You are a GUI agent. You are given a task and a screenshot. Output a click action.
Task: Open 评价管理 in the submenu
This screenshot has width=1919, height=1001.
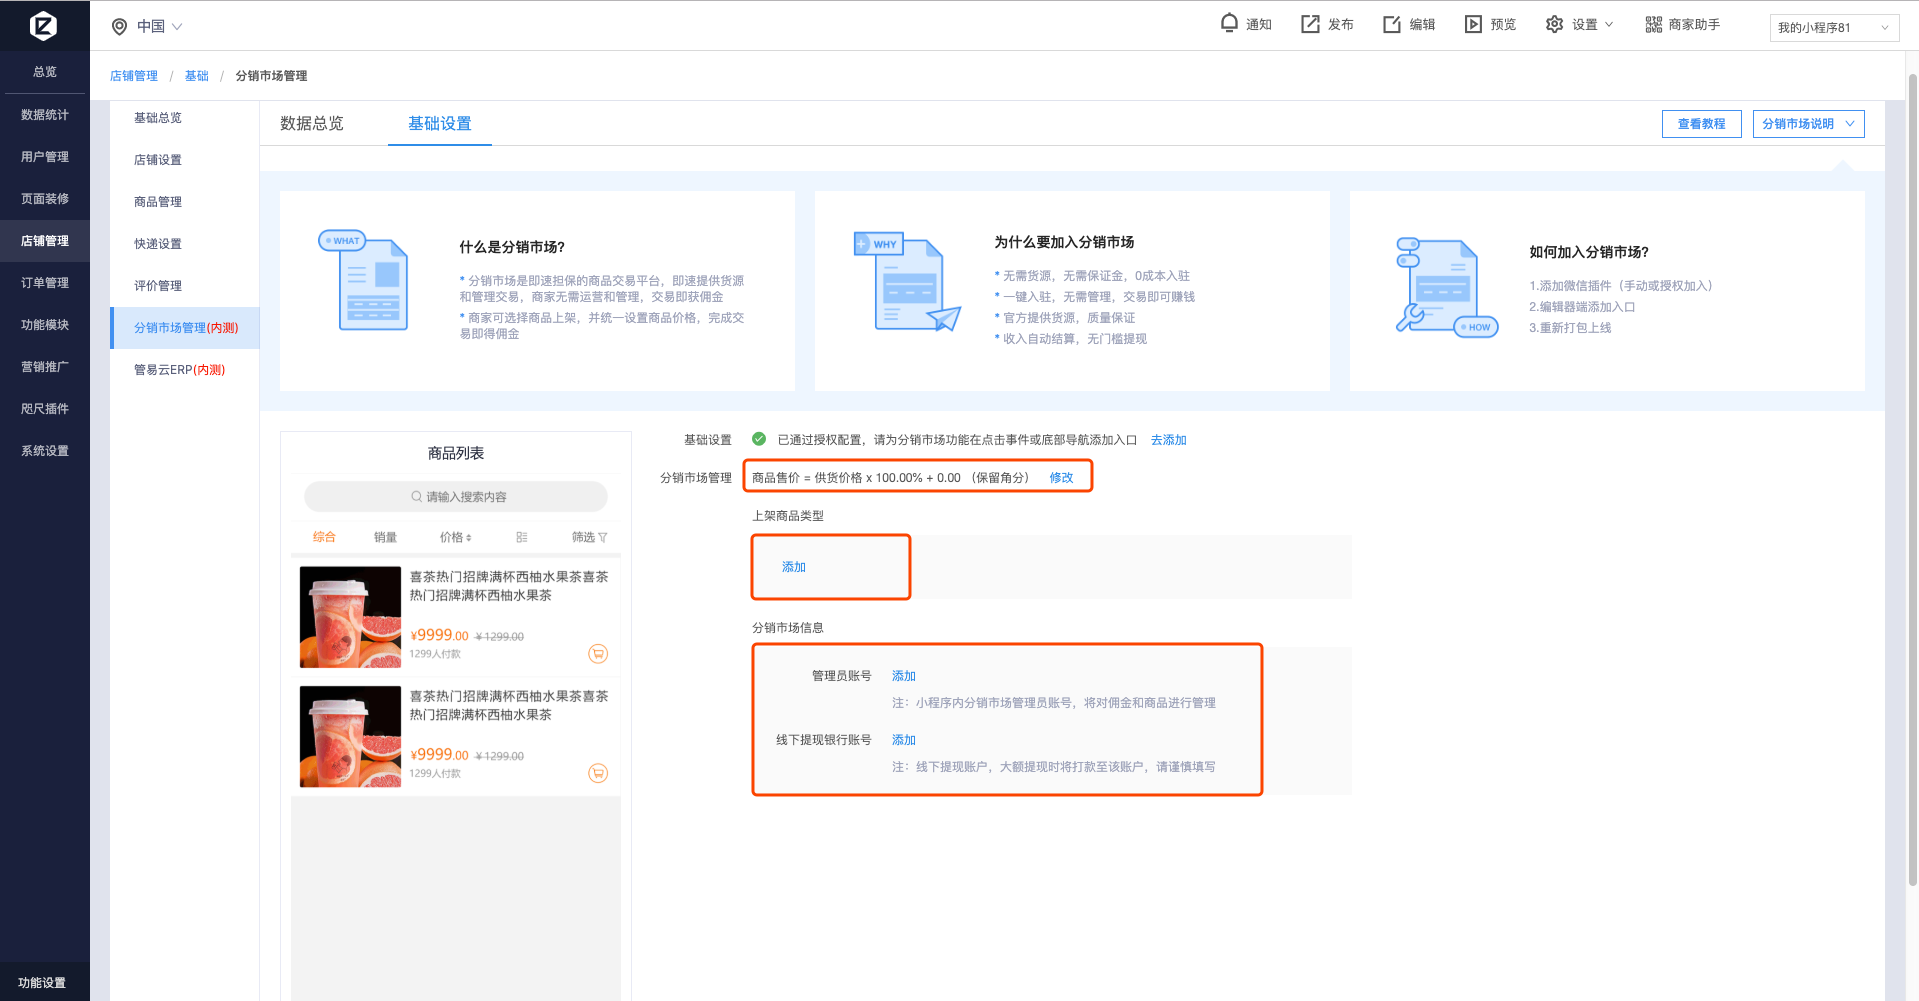(x=158, y=286)
